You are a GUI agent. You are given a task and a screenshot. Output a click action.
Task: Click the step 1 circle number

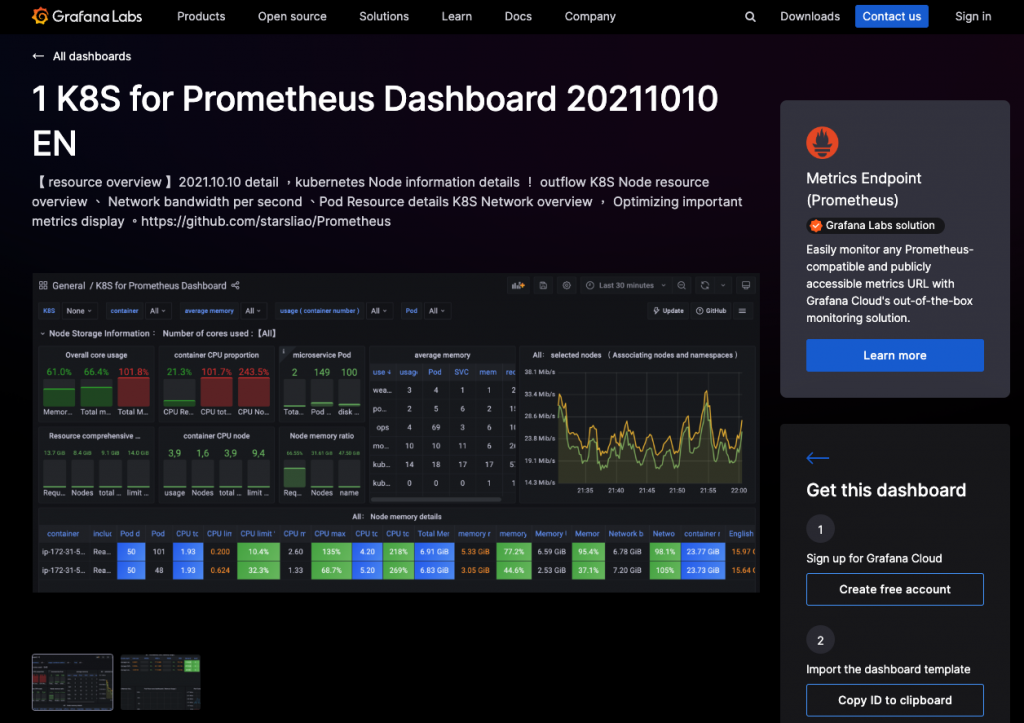tap(820, 529)
